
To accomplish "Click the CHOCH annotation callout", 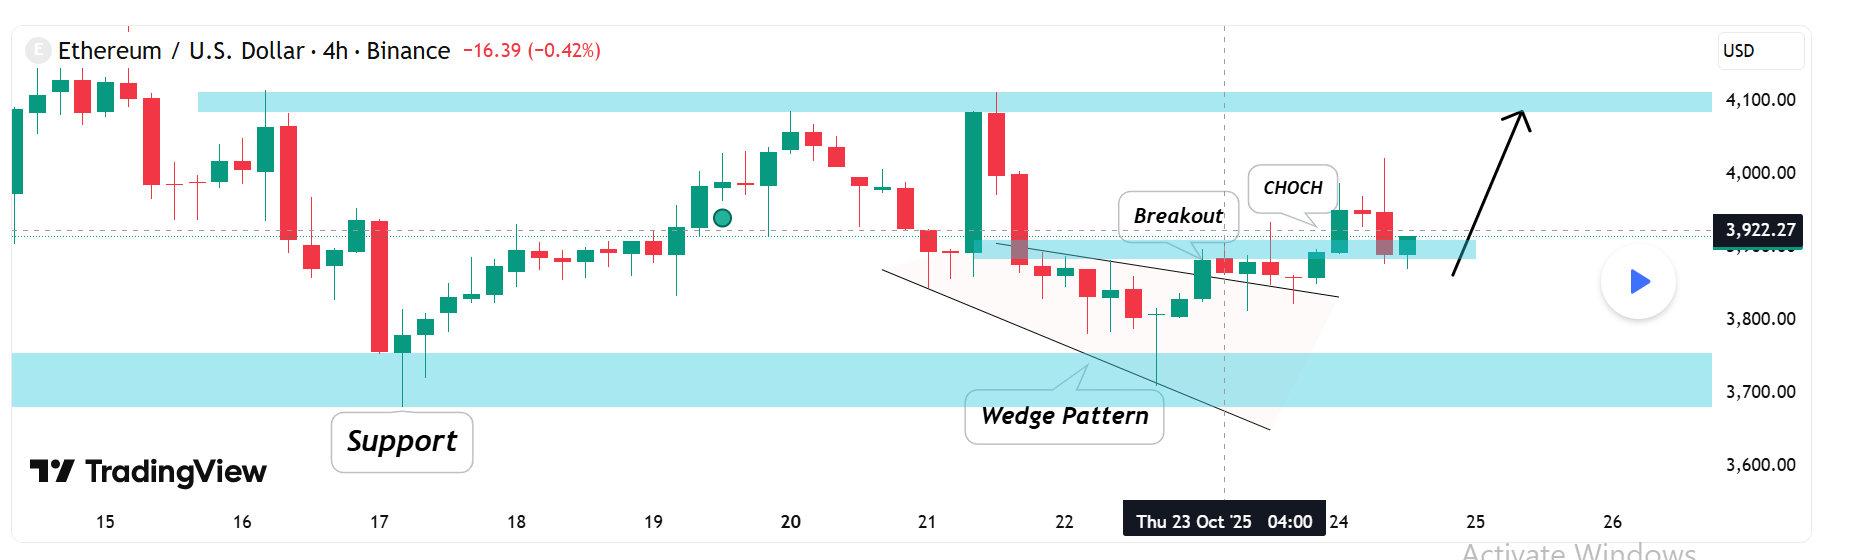I will (1292, 188).
